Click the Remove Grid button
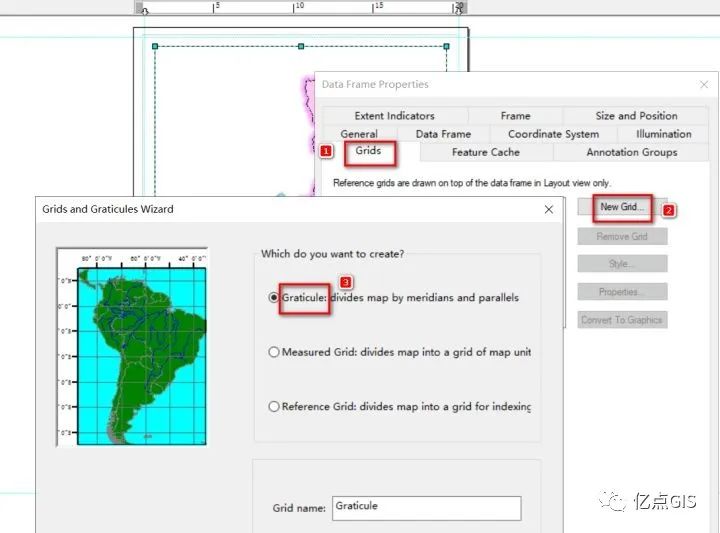This screenshot has height=533, width=720. (622, 236)
